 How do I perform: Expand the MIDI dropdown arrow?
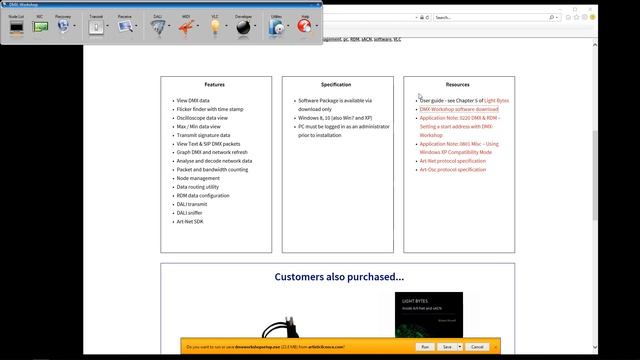pos(198,26)
